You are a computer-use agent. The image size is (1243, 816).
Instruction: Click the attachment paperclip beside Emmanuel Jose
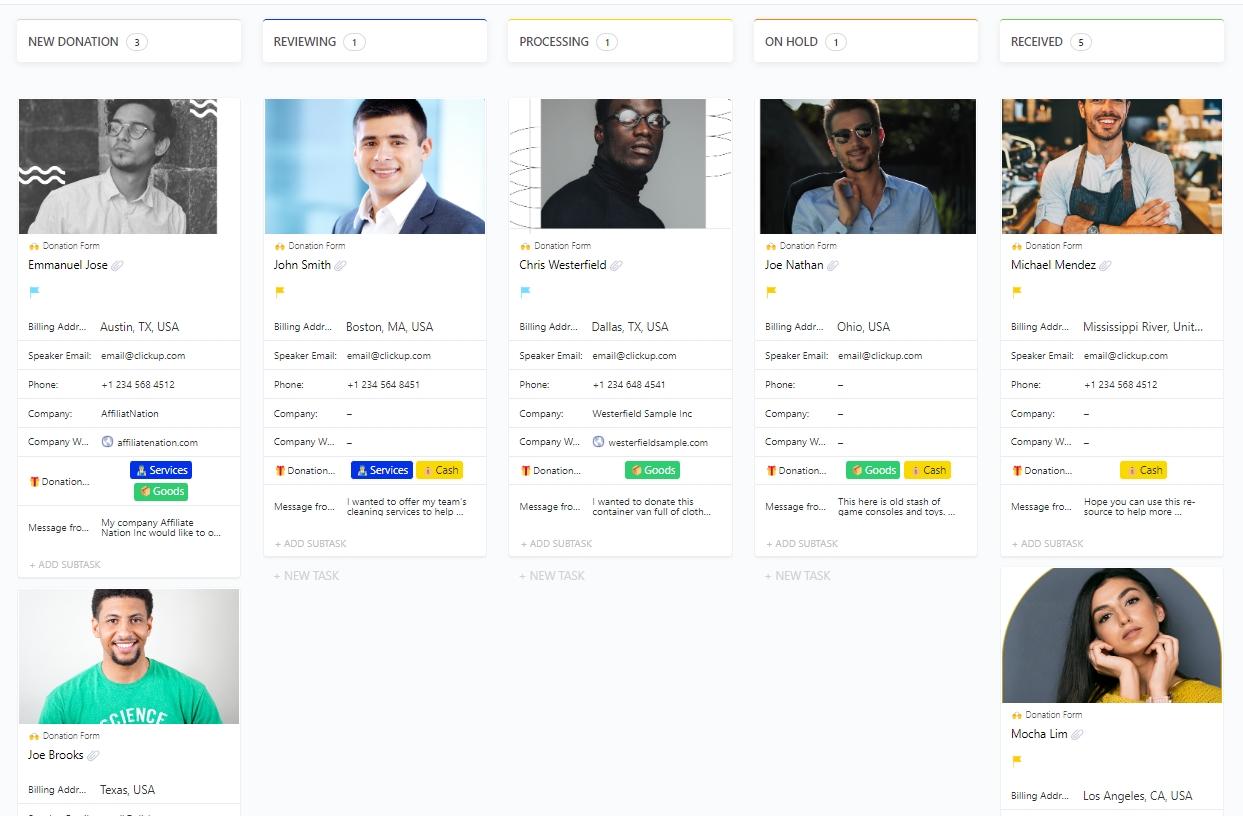pyautogui.click(x=117, y=266)
